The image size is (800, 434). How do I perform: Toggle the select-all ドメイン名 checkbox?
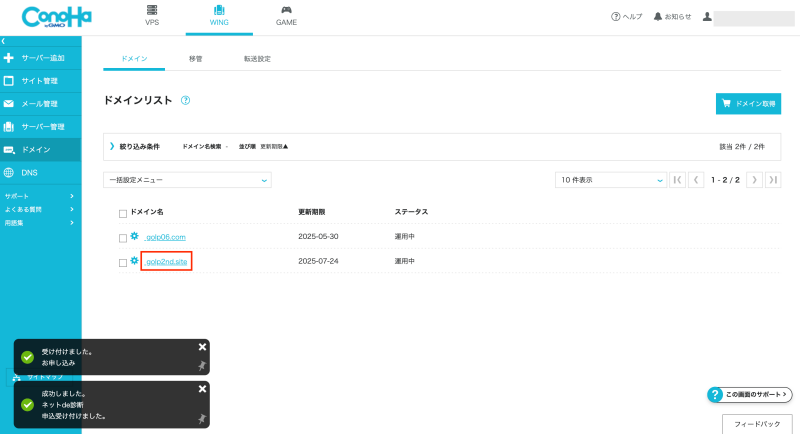(123, 213)
